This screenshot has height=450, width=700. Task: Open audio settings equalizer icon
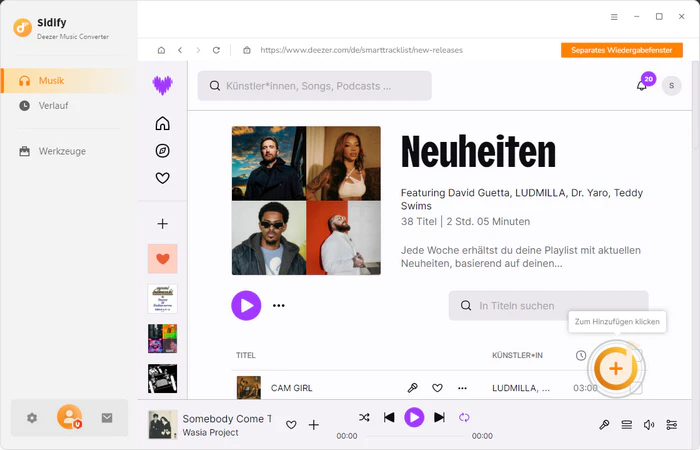click(x=671, y=425)
